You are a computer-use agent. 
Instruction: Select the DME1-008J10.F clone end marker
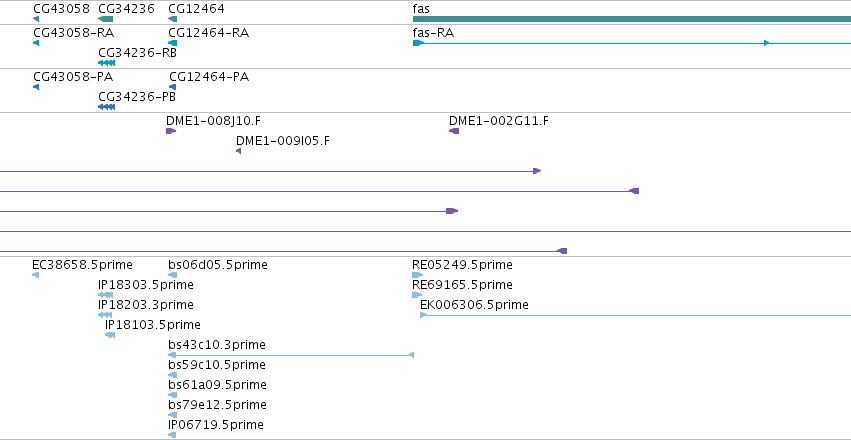[x=171, y=131]
